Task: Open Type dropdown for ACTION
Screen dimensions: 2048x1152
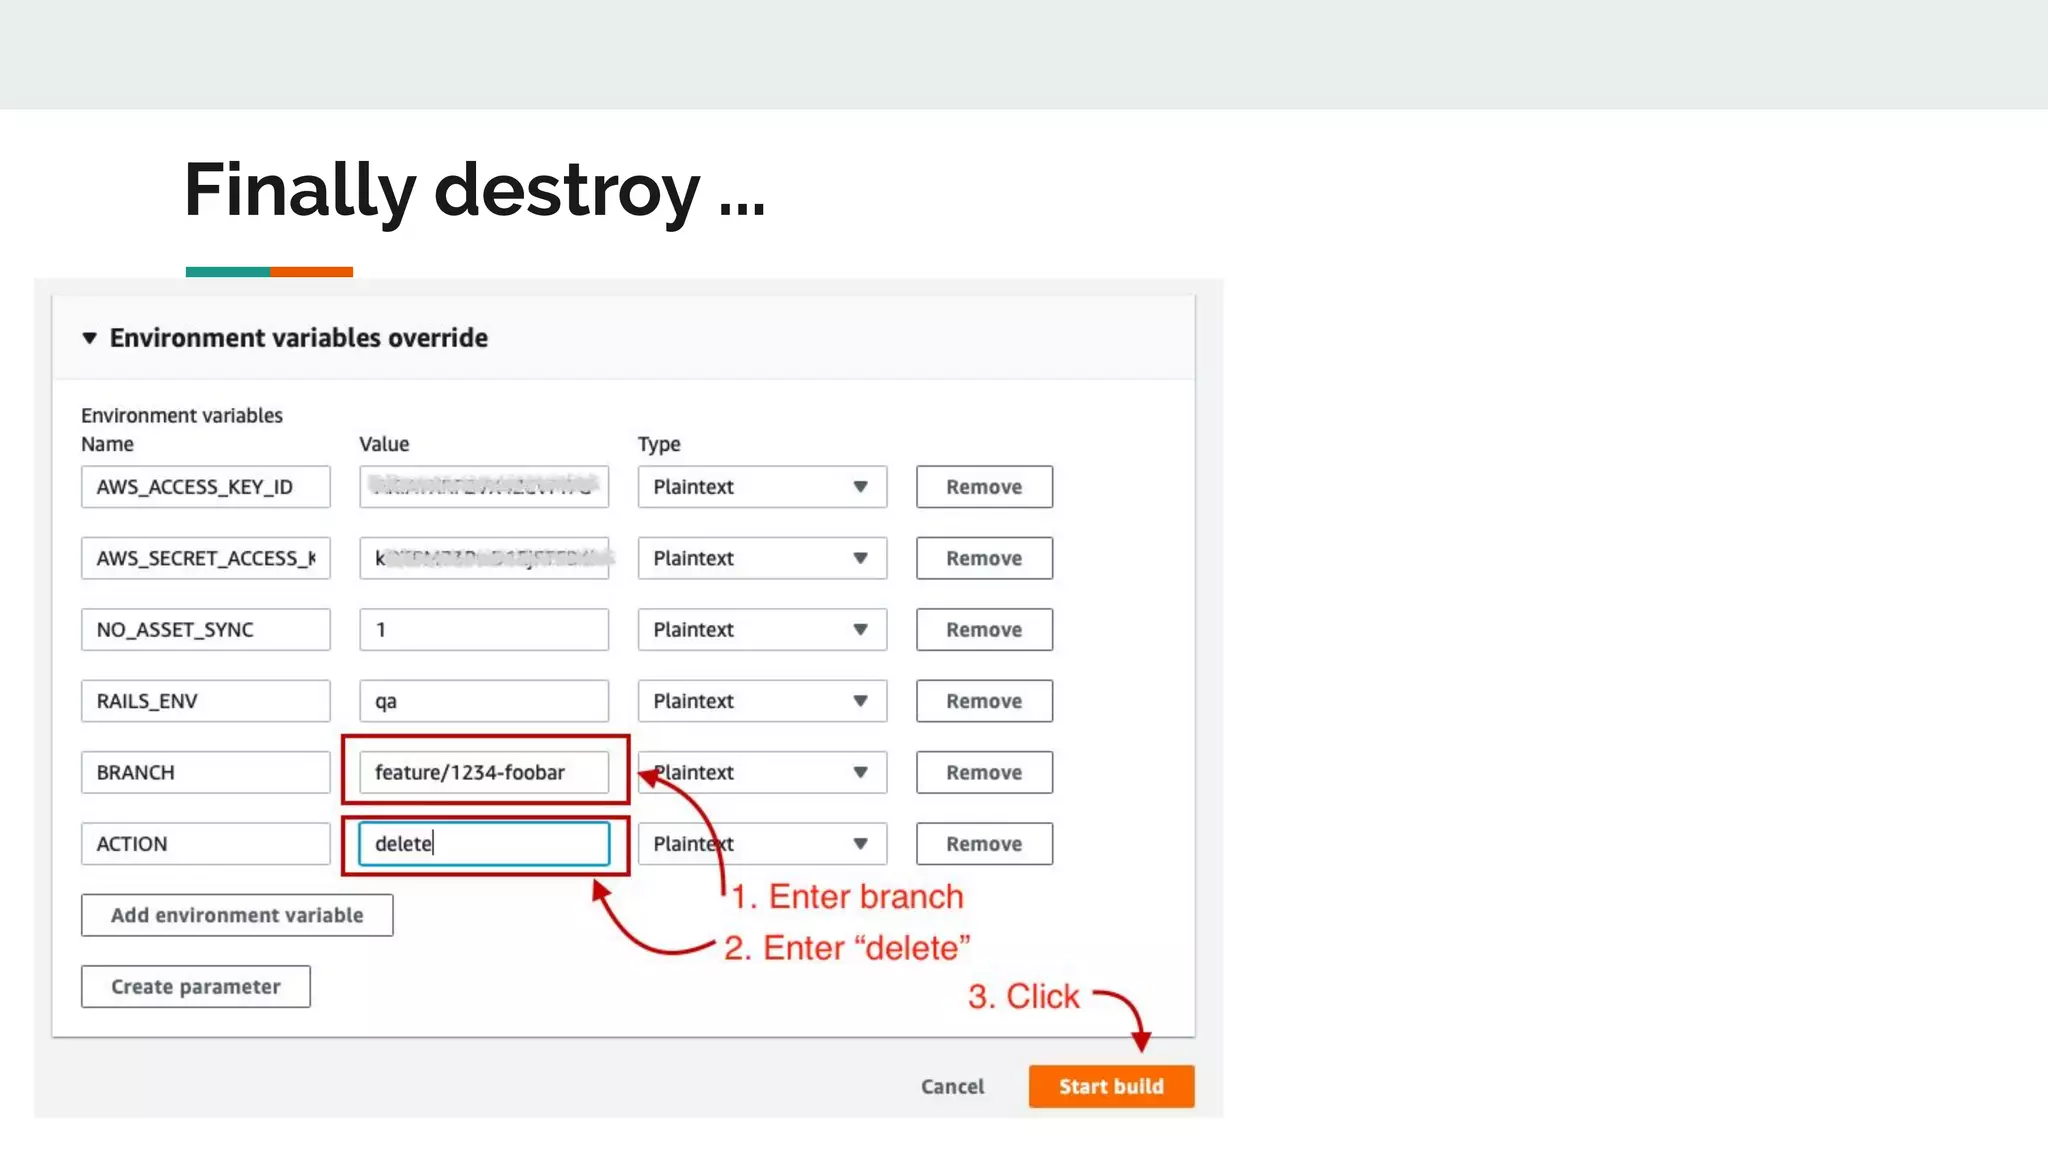Action: coord(762,844)
